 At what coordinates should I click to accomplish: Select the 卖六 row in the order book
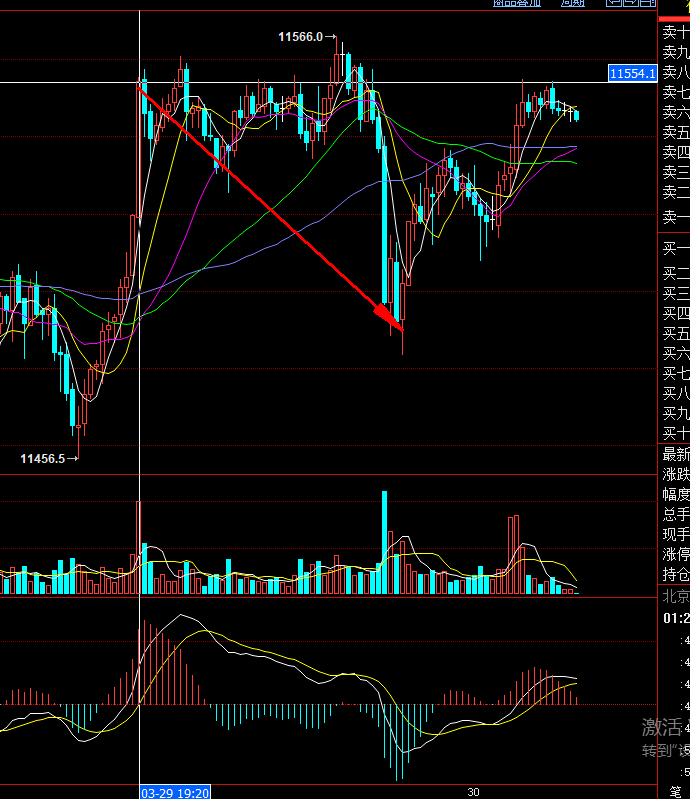(676, 112)
